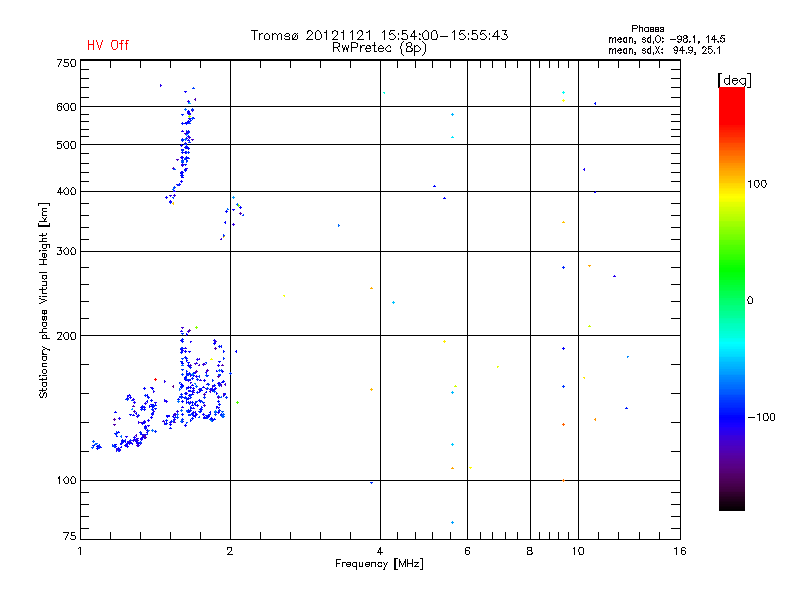The width and height of the screenshot is (800, 600).
Task: Click the y-axis tick label "75"
Action: click(x=70, y=536)
